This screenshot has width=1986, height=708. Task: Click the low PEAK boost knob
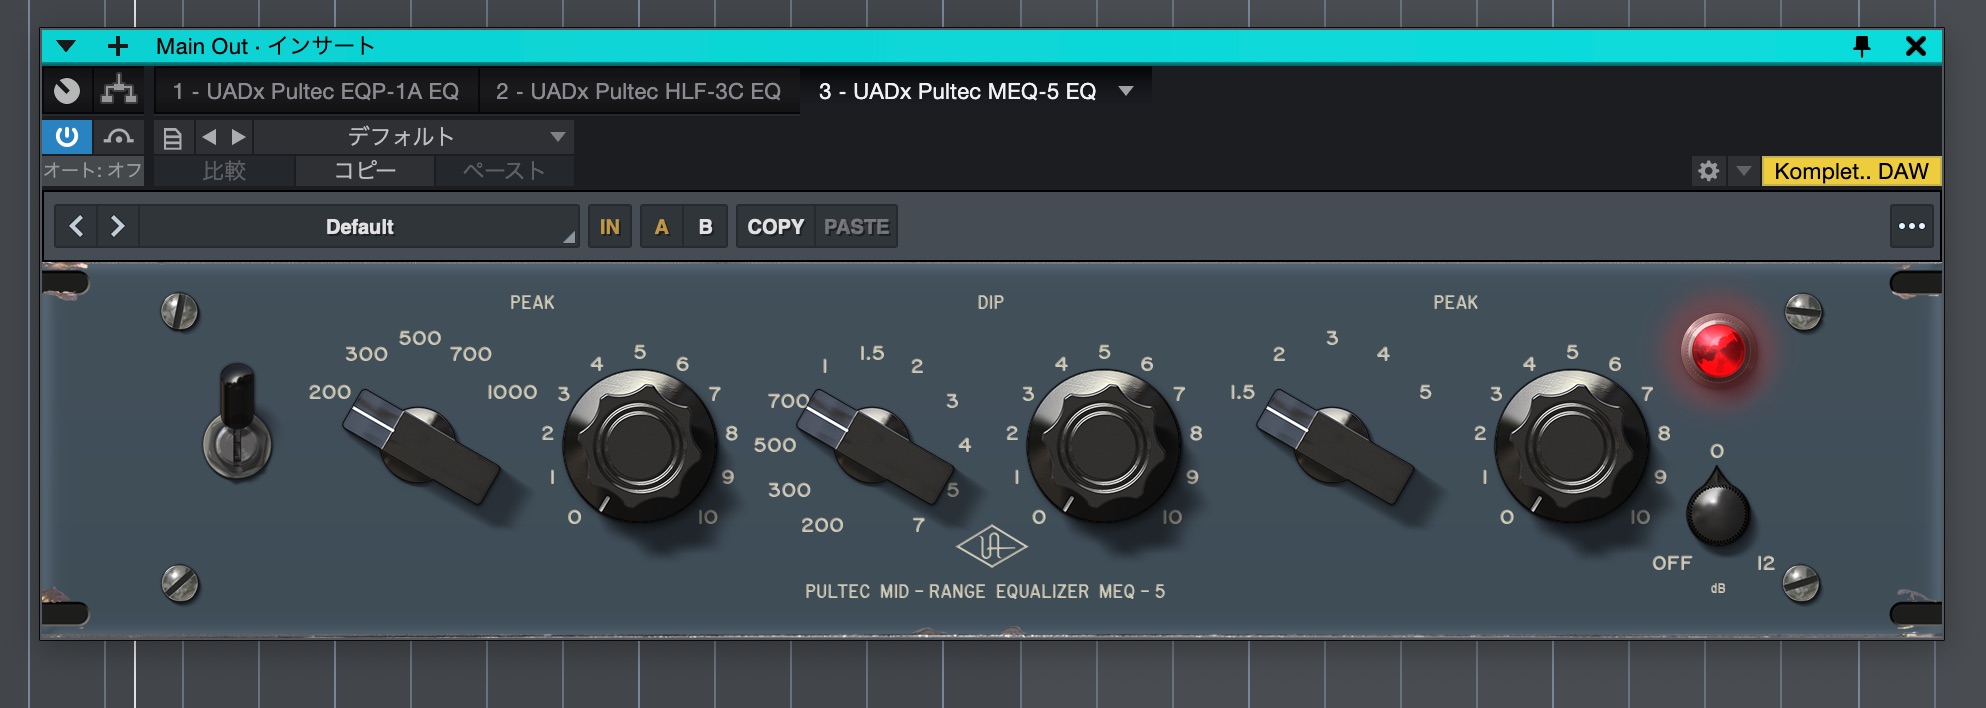pos(640,446)
